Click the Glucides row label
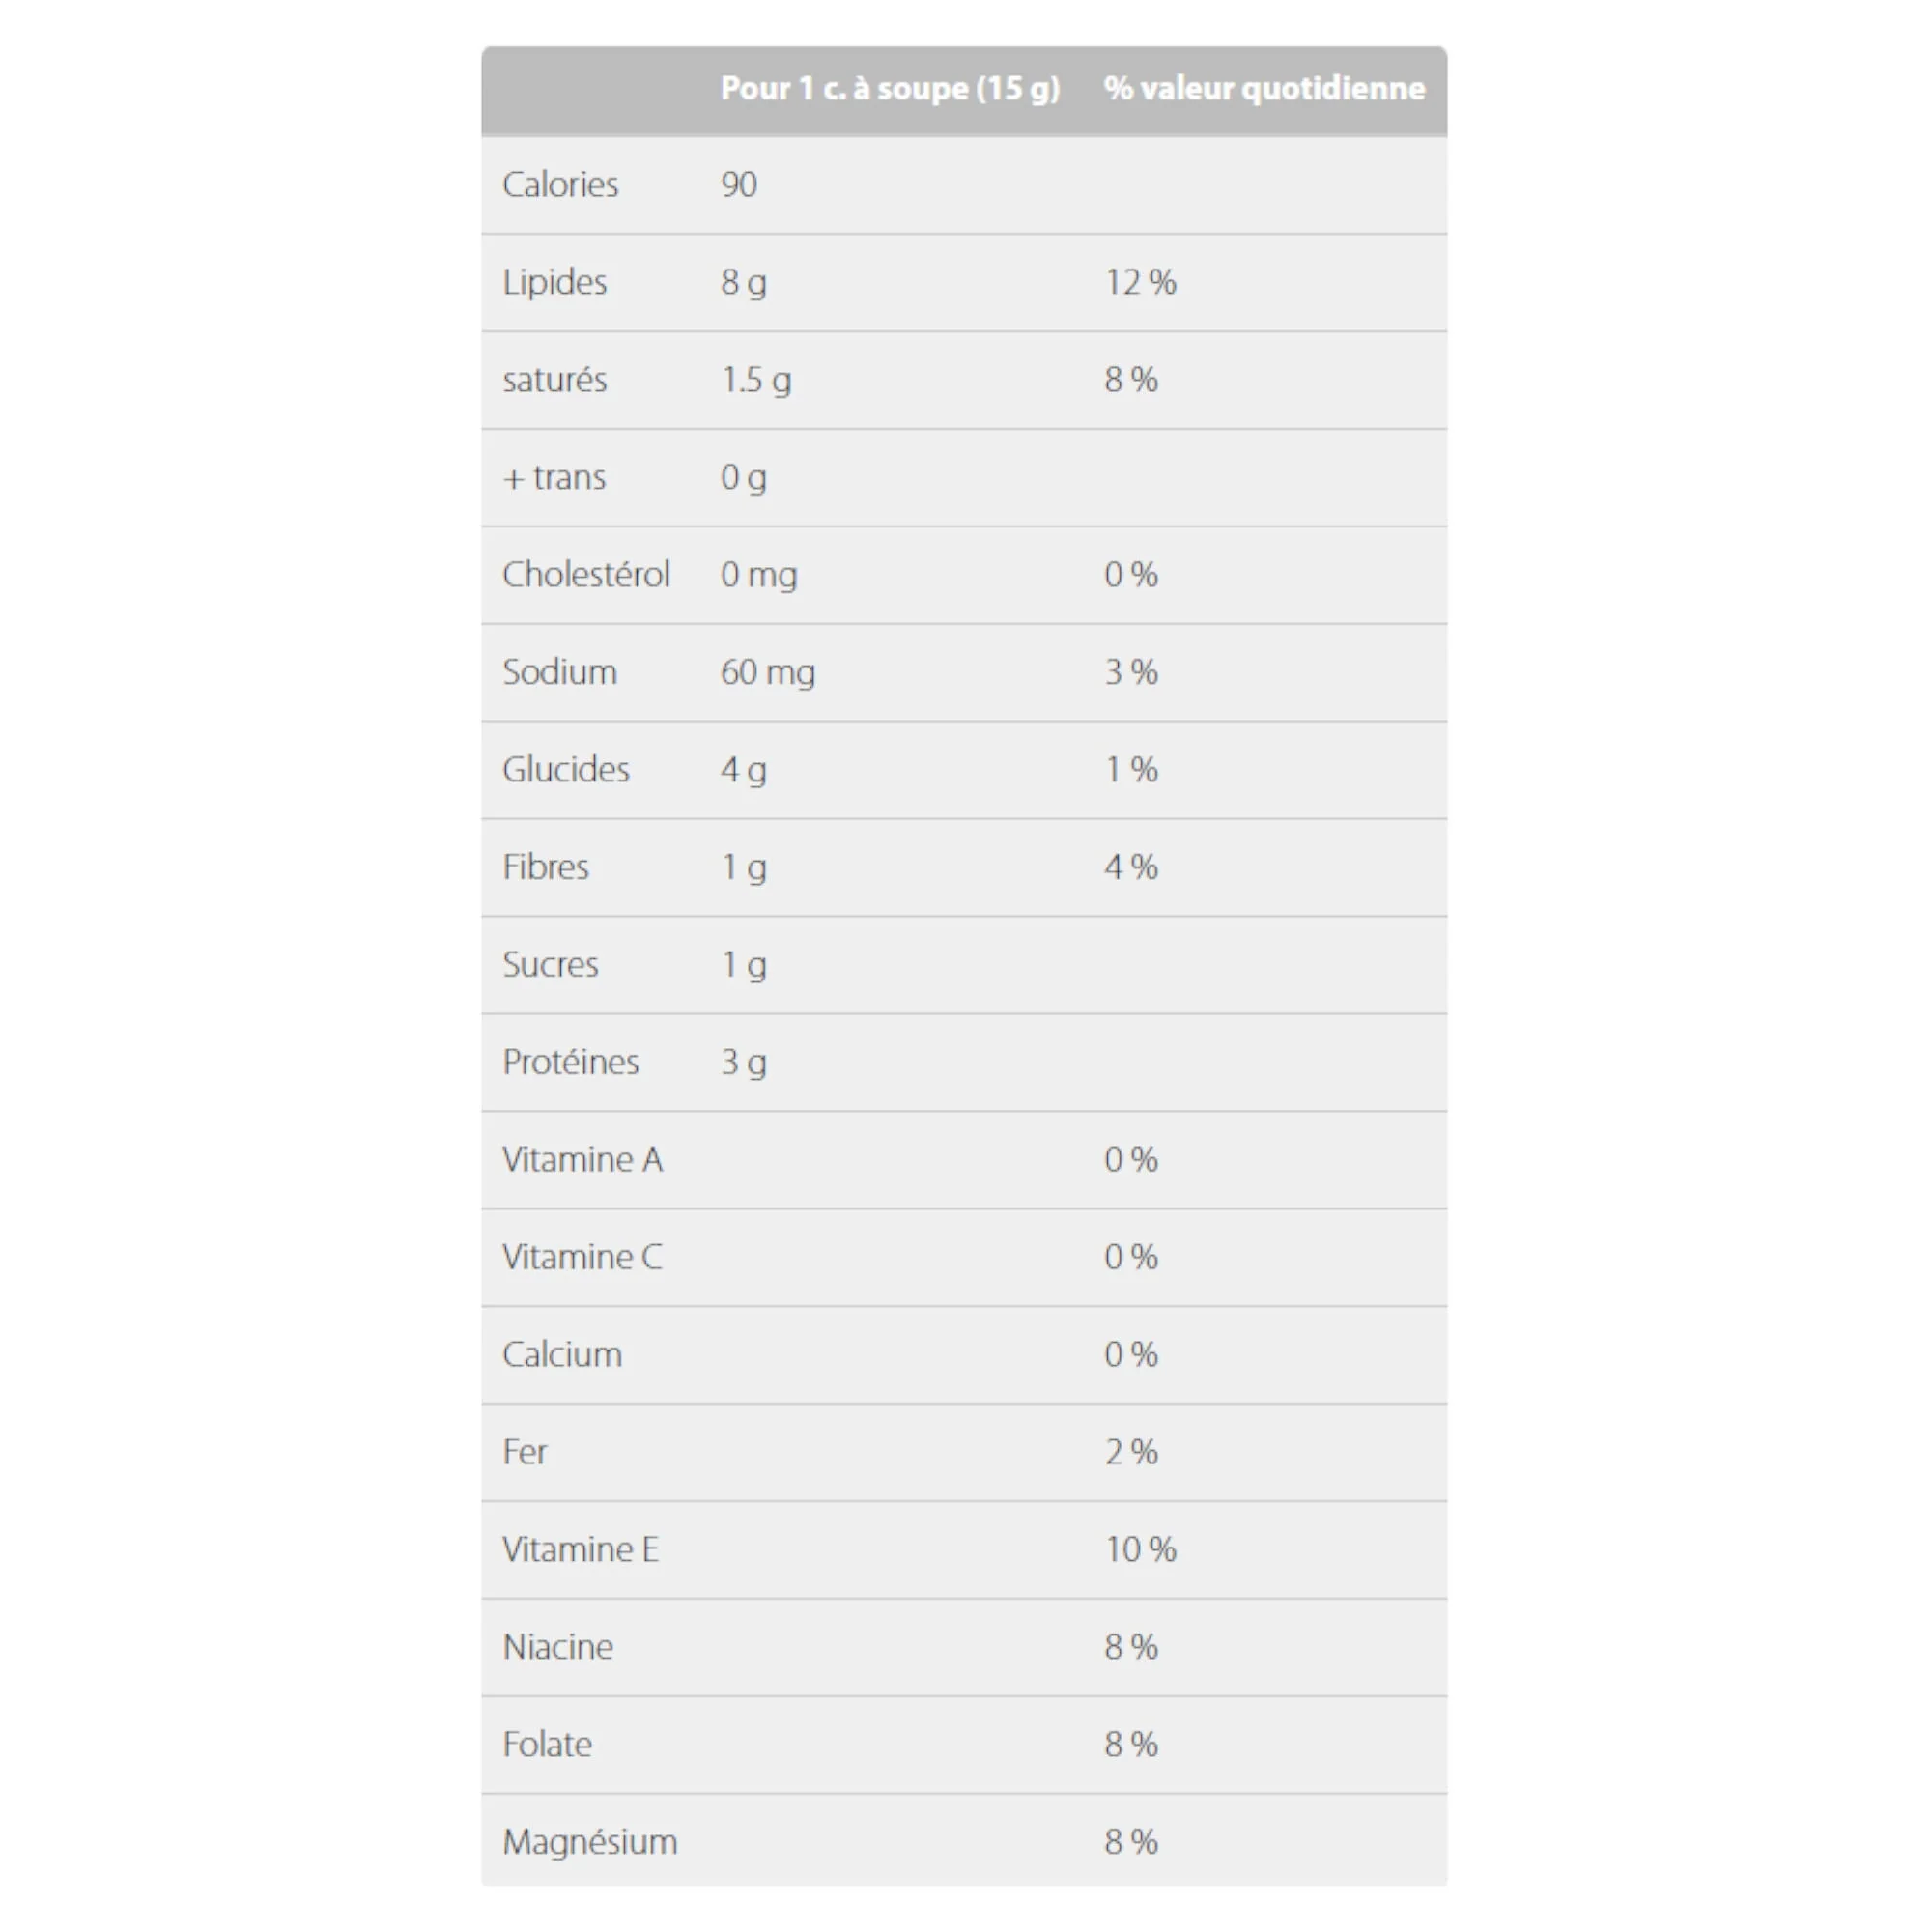This screenshot has height=1932, width=1932. [566, 770]
